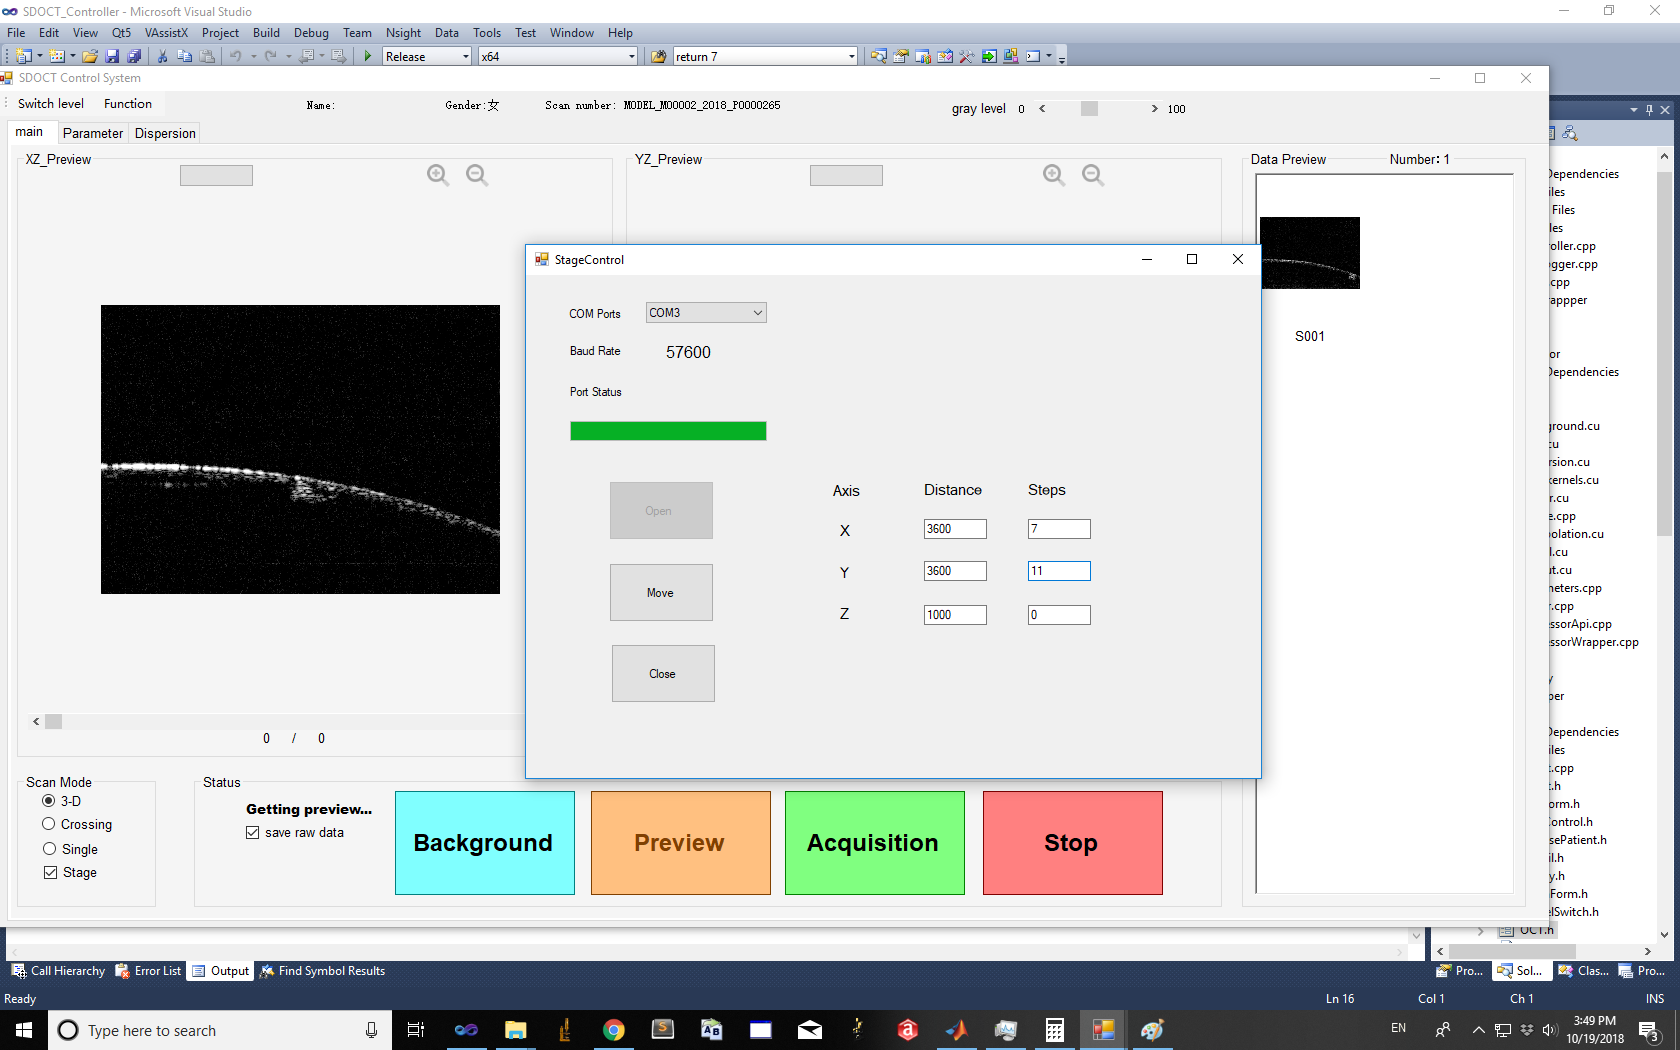The width and height of the screenshot is (1680, 1050).
Task: Expand the Release configuration dropdown
Action: (465, 57)
